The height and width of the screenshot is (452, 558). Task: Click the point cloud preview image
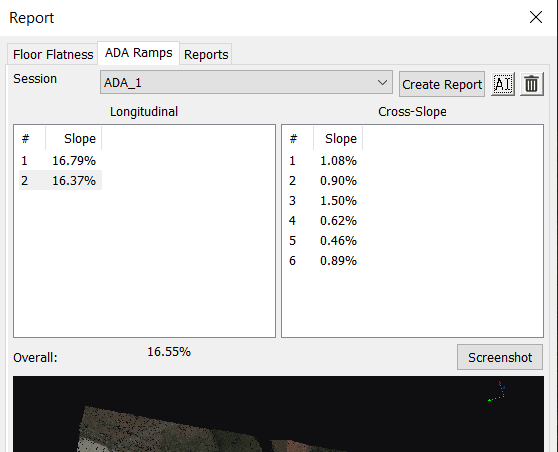point(278,414)
